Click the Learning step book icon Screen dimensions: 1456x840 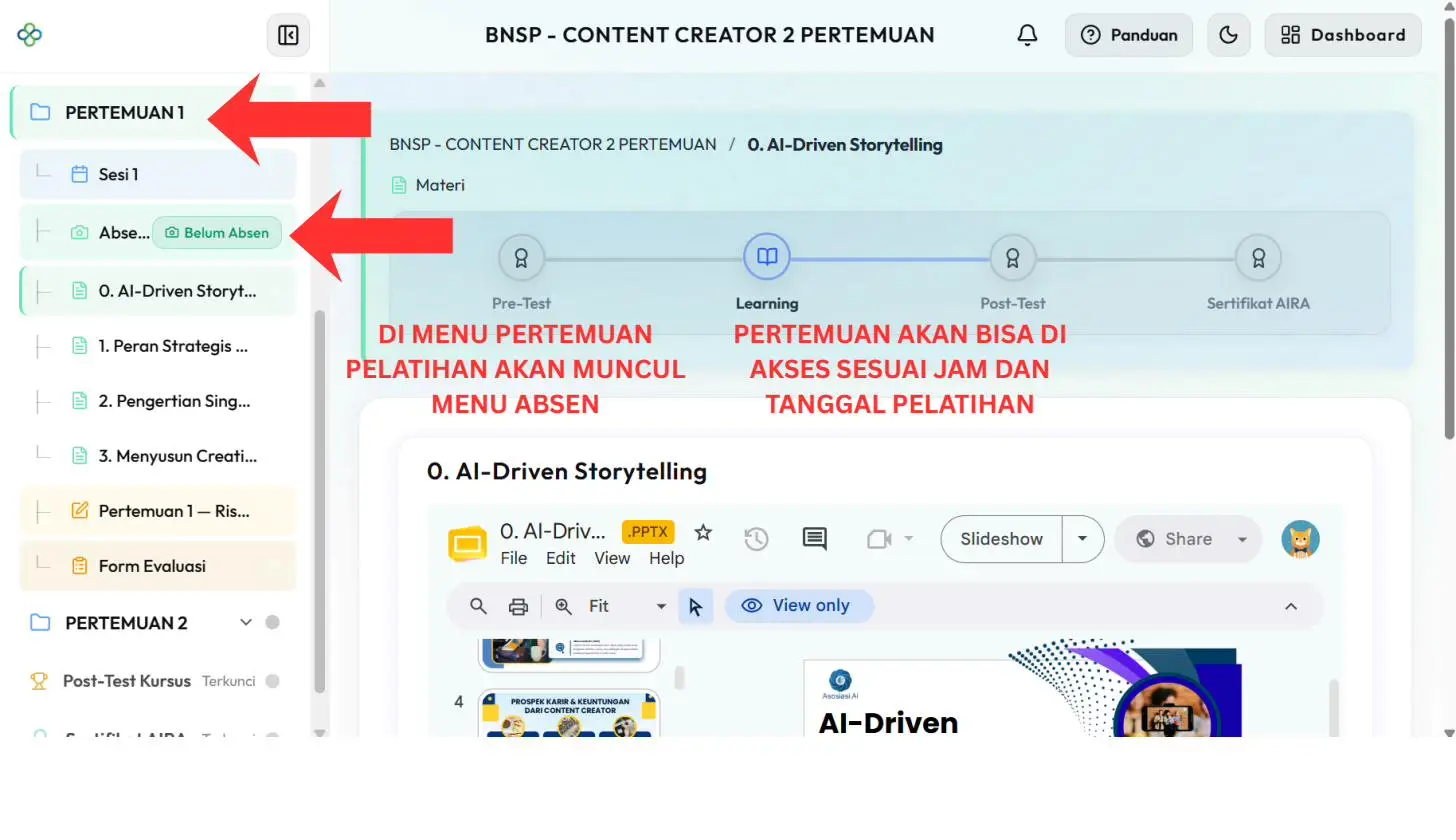tap(767, 258)
